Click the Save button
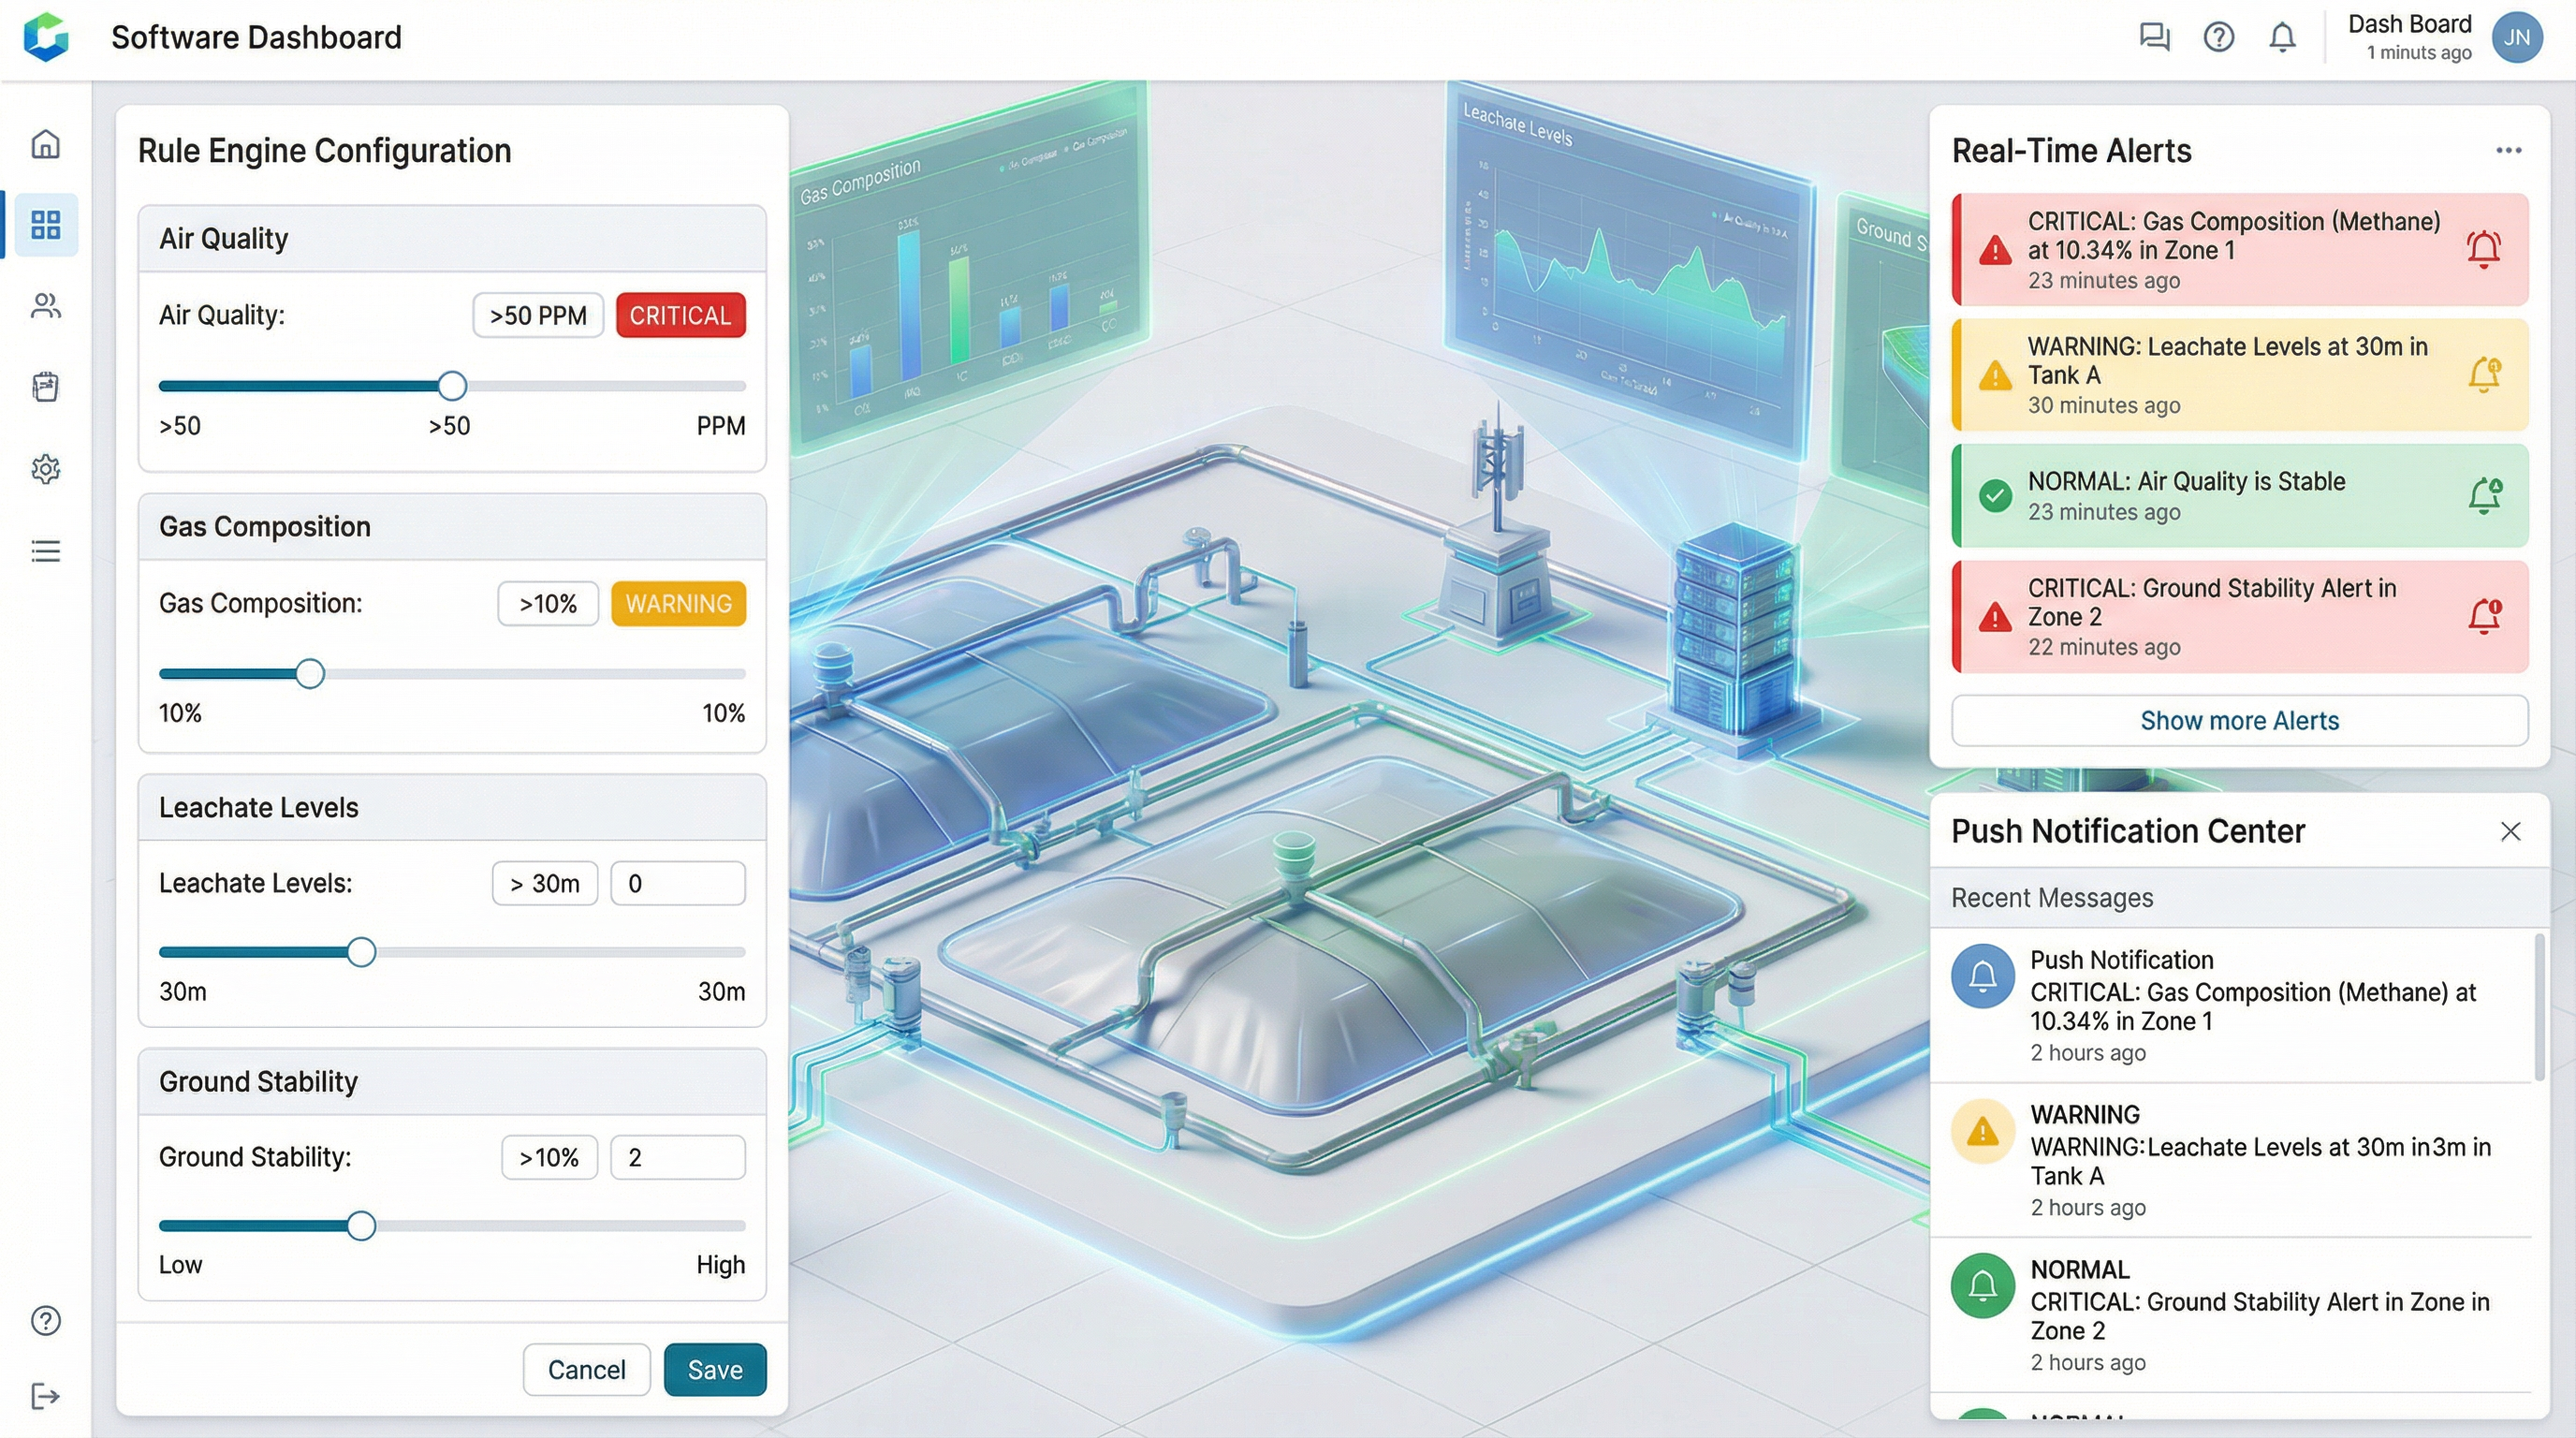Viewport: 2576px width, 1438px height. tap(714, 1369)
